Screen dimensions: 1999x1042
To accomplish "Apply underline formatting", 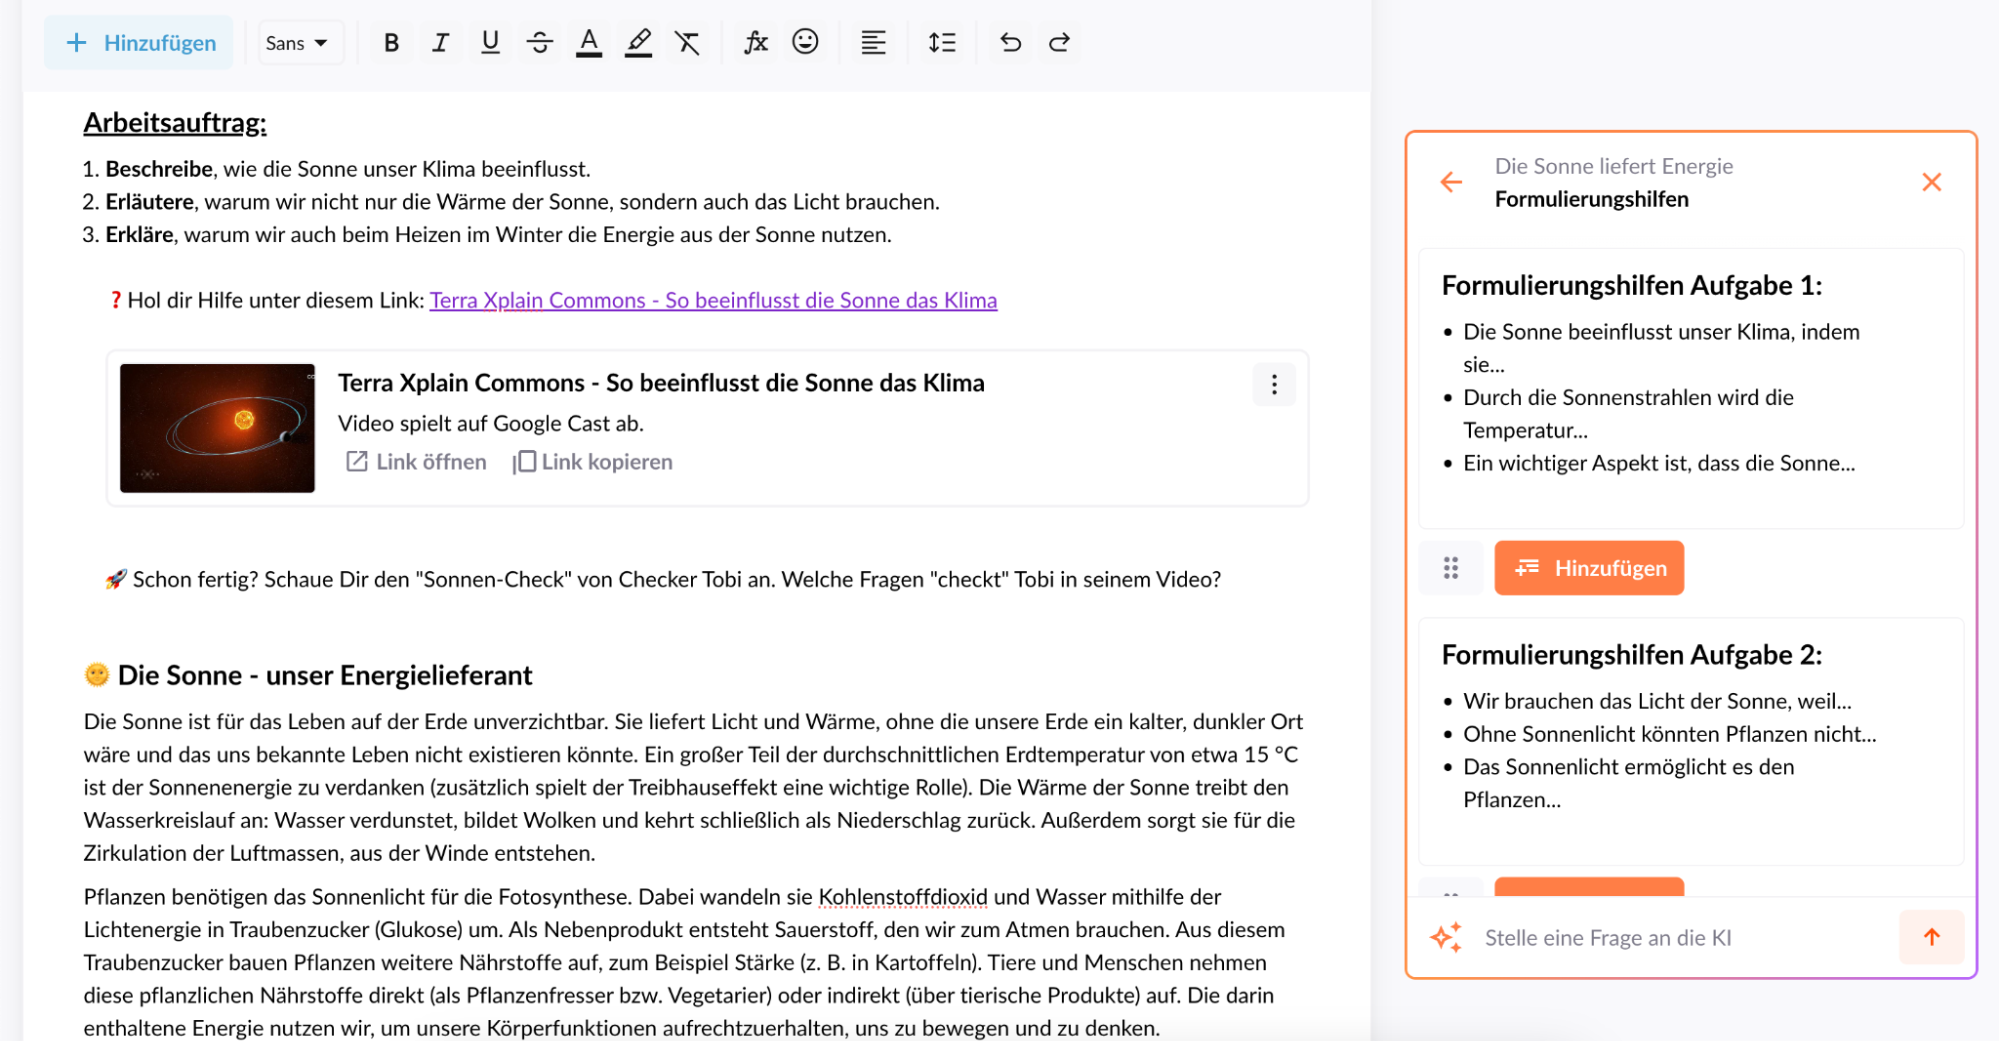I will [490, 42].
